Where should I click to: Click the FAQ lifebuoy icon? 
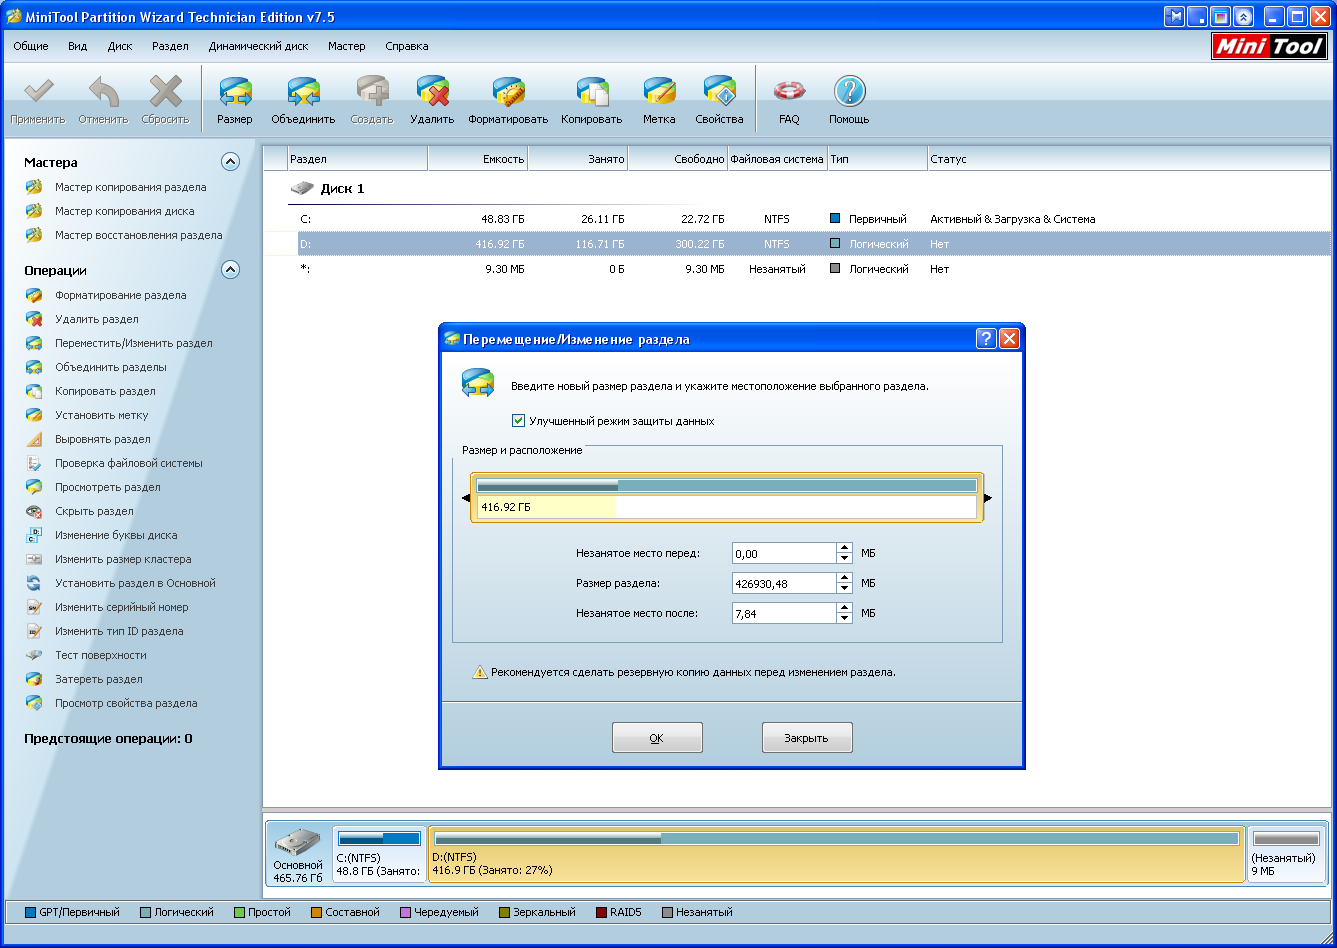point(789,93)
